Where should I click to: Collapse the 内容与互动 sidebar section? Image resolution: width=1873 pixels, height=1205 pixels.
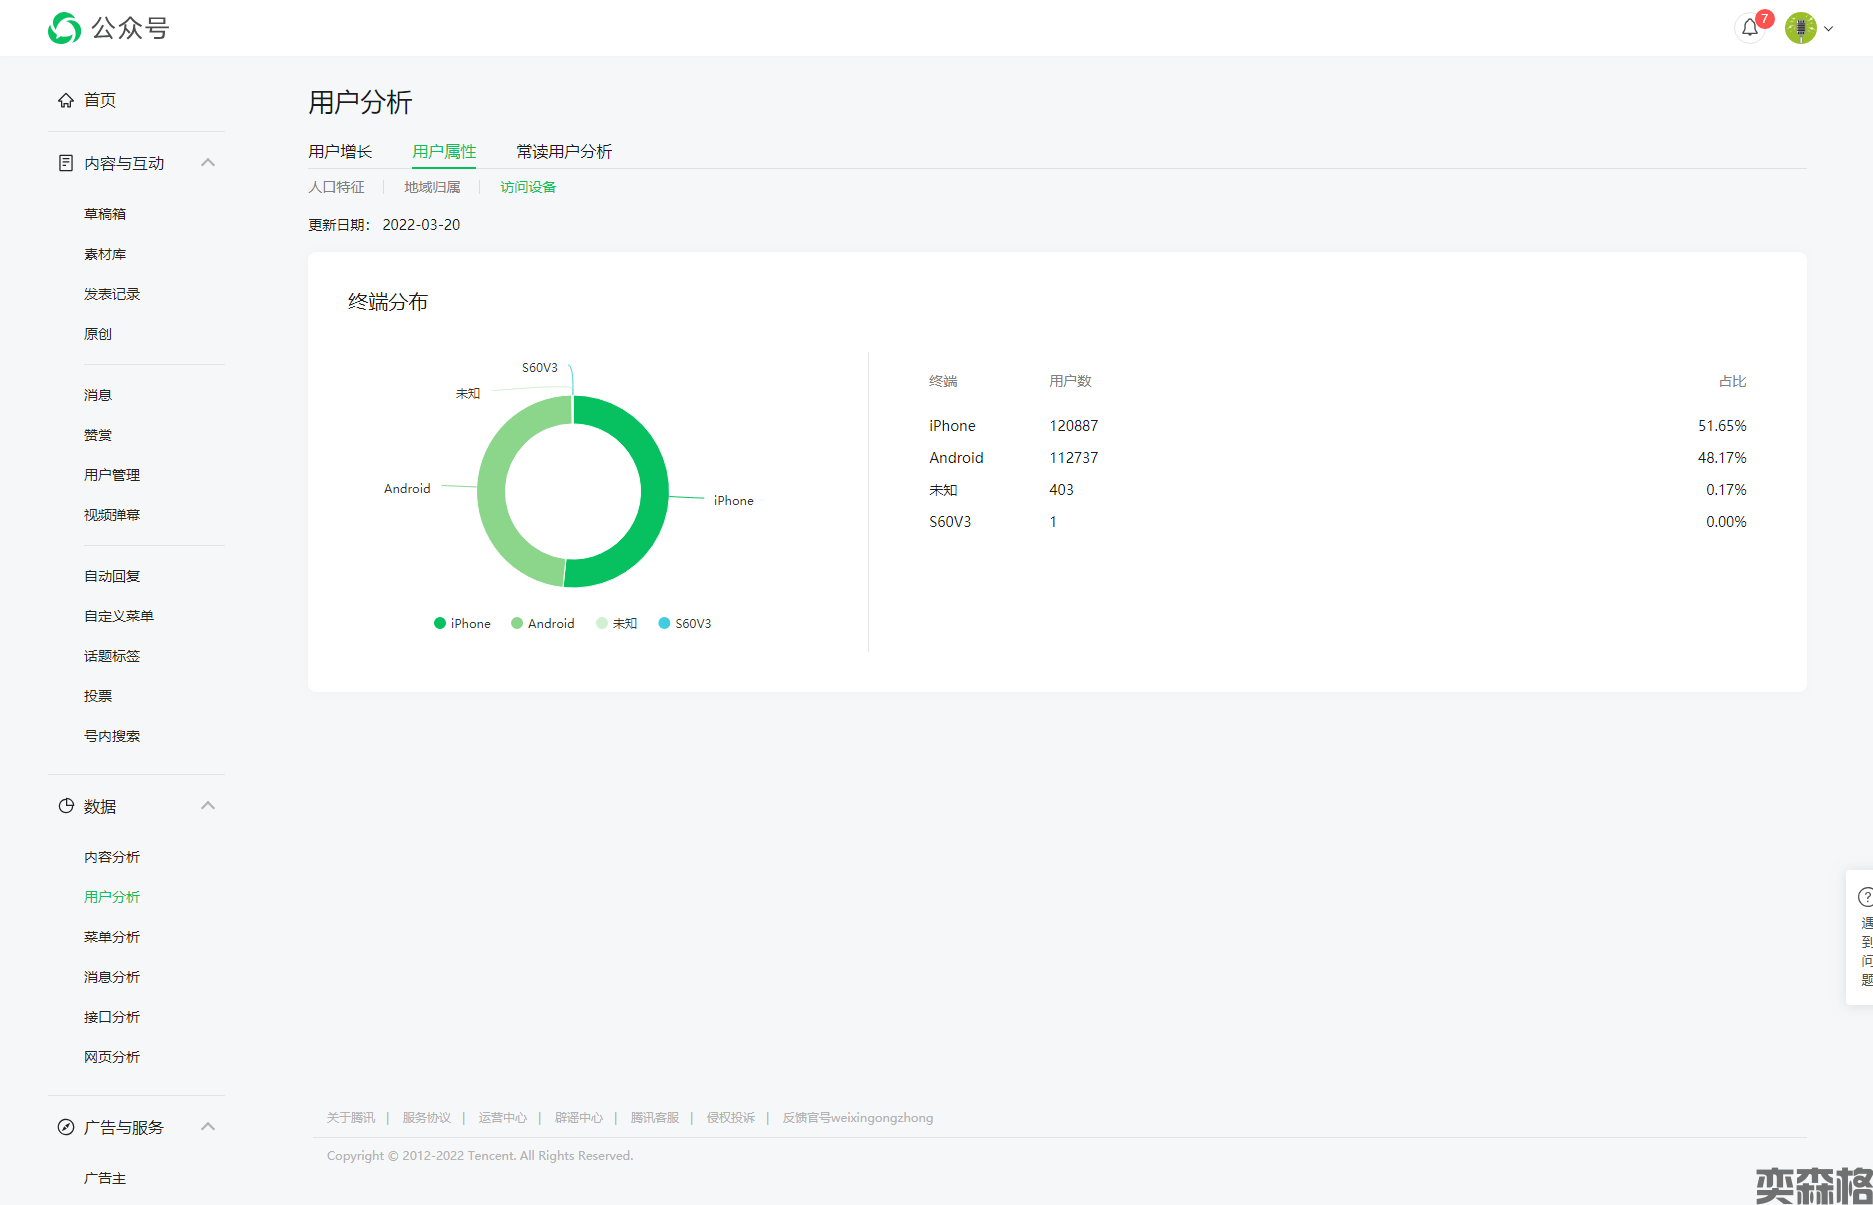click(x=208, y=163)
